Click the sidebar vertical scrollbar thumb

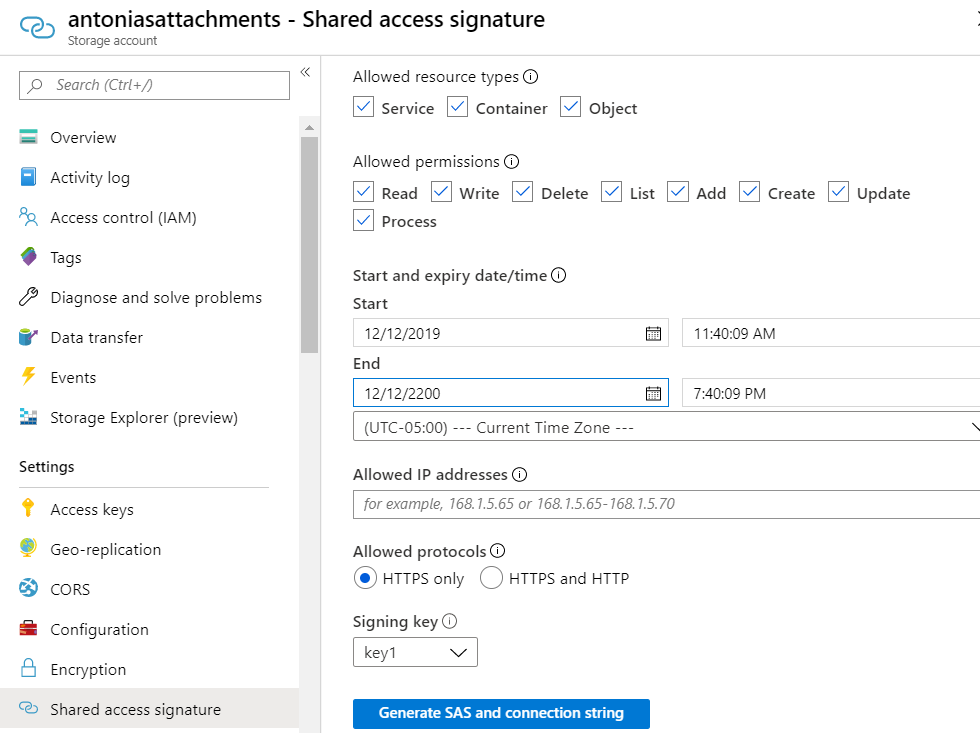coord(309,245)
